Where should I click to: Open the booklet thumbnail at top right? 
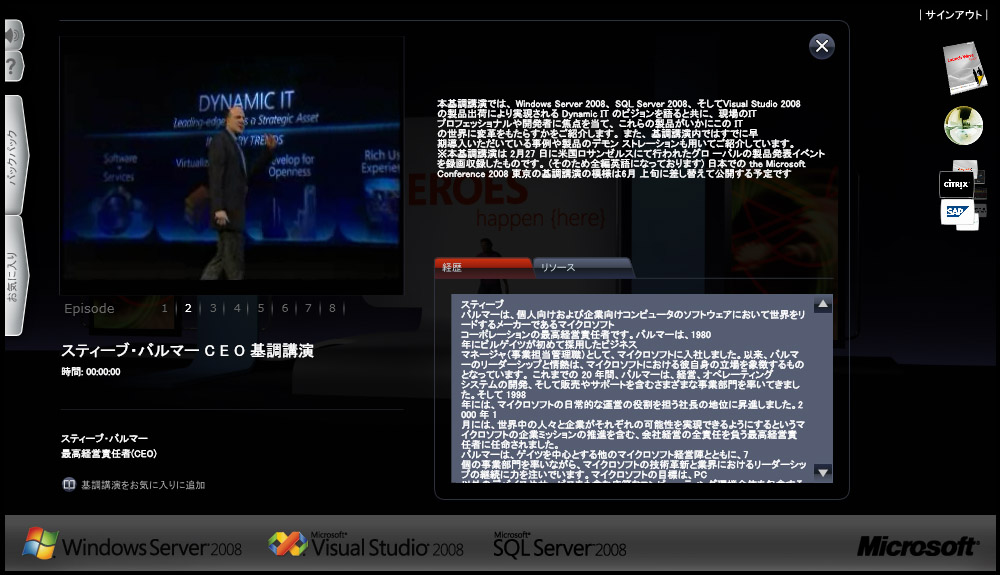click(964, 68)
